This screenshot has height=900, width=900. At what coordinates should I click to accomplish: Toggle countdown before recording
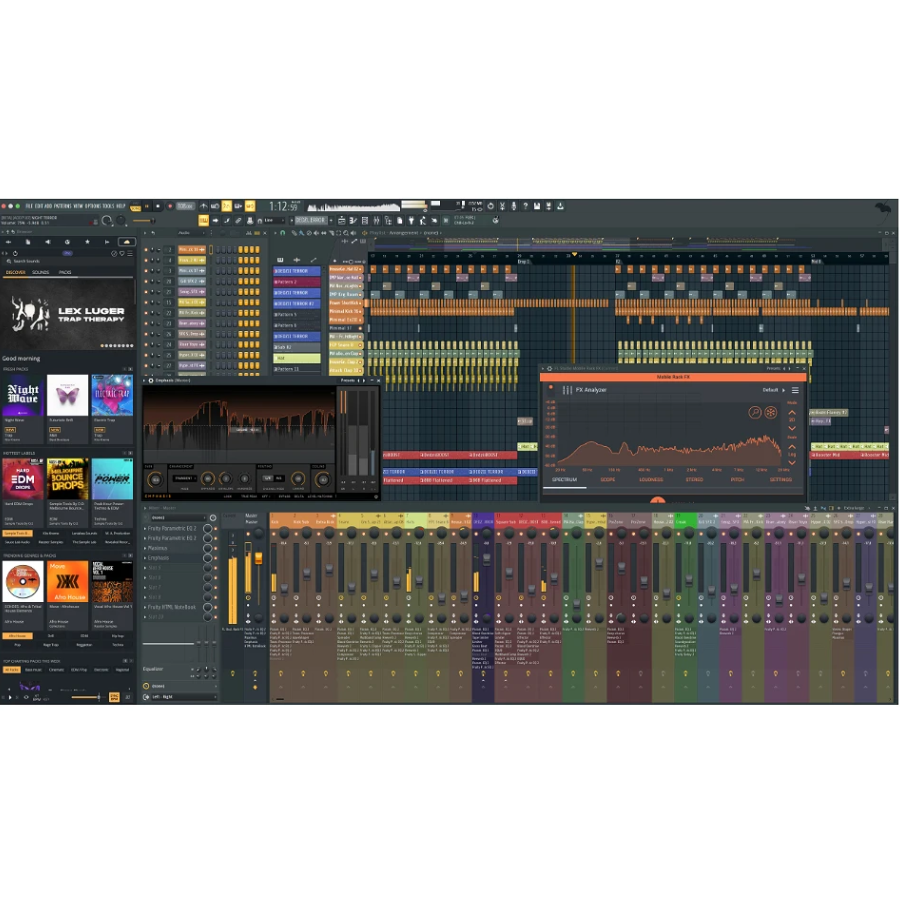[x=227, y=205]
